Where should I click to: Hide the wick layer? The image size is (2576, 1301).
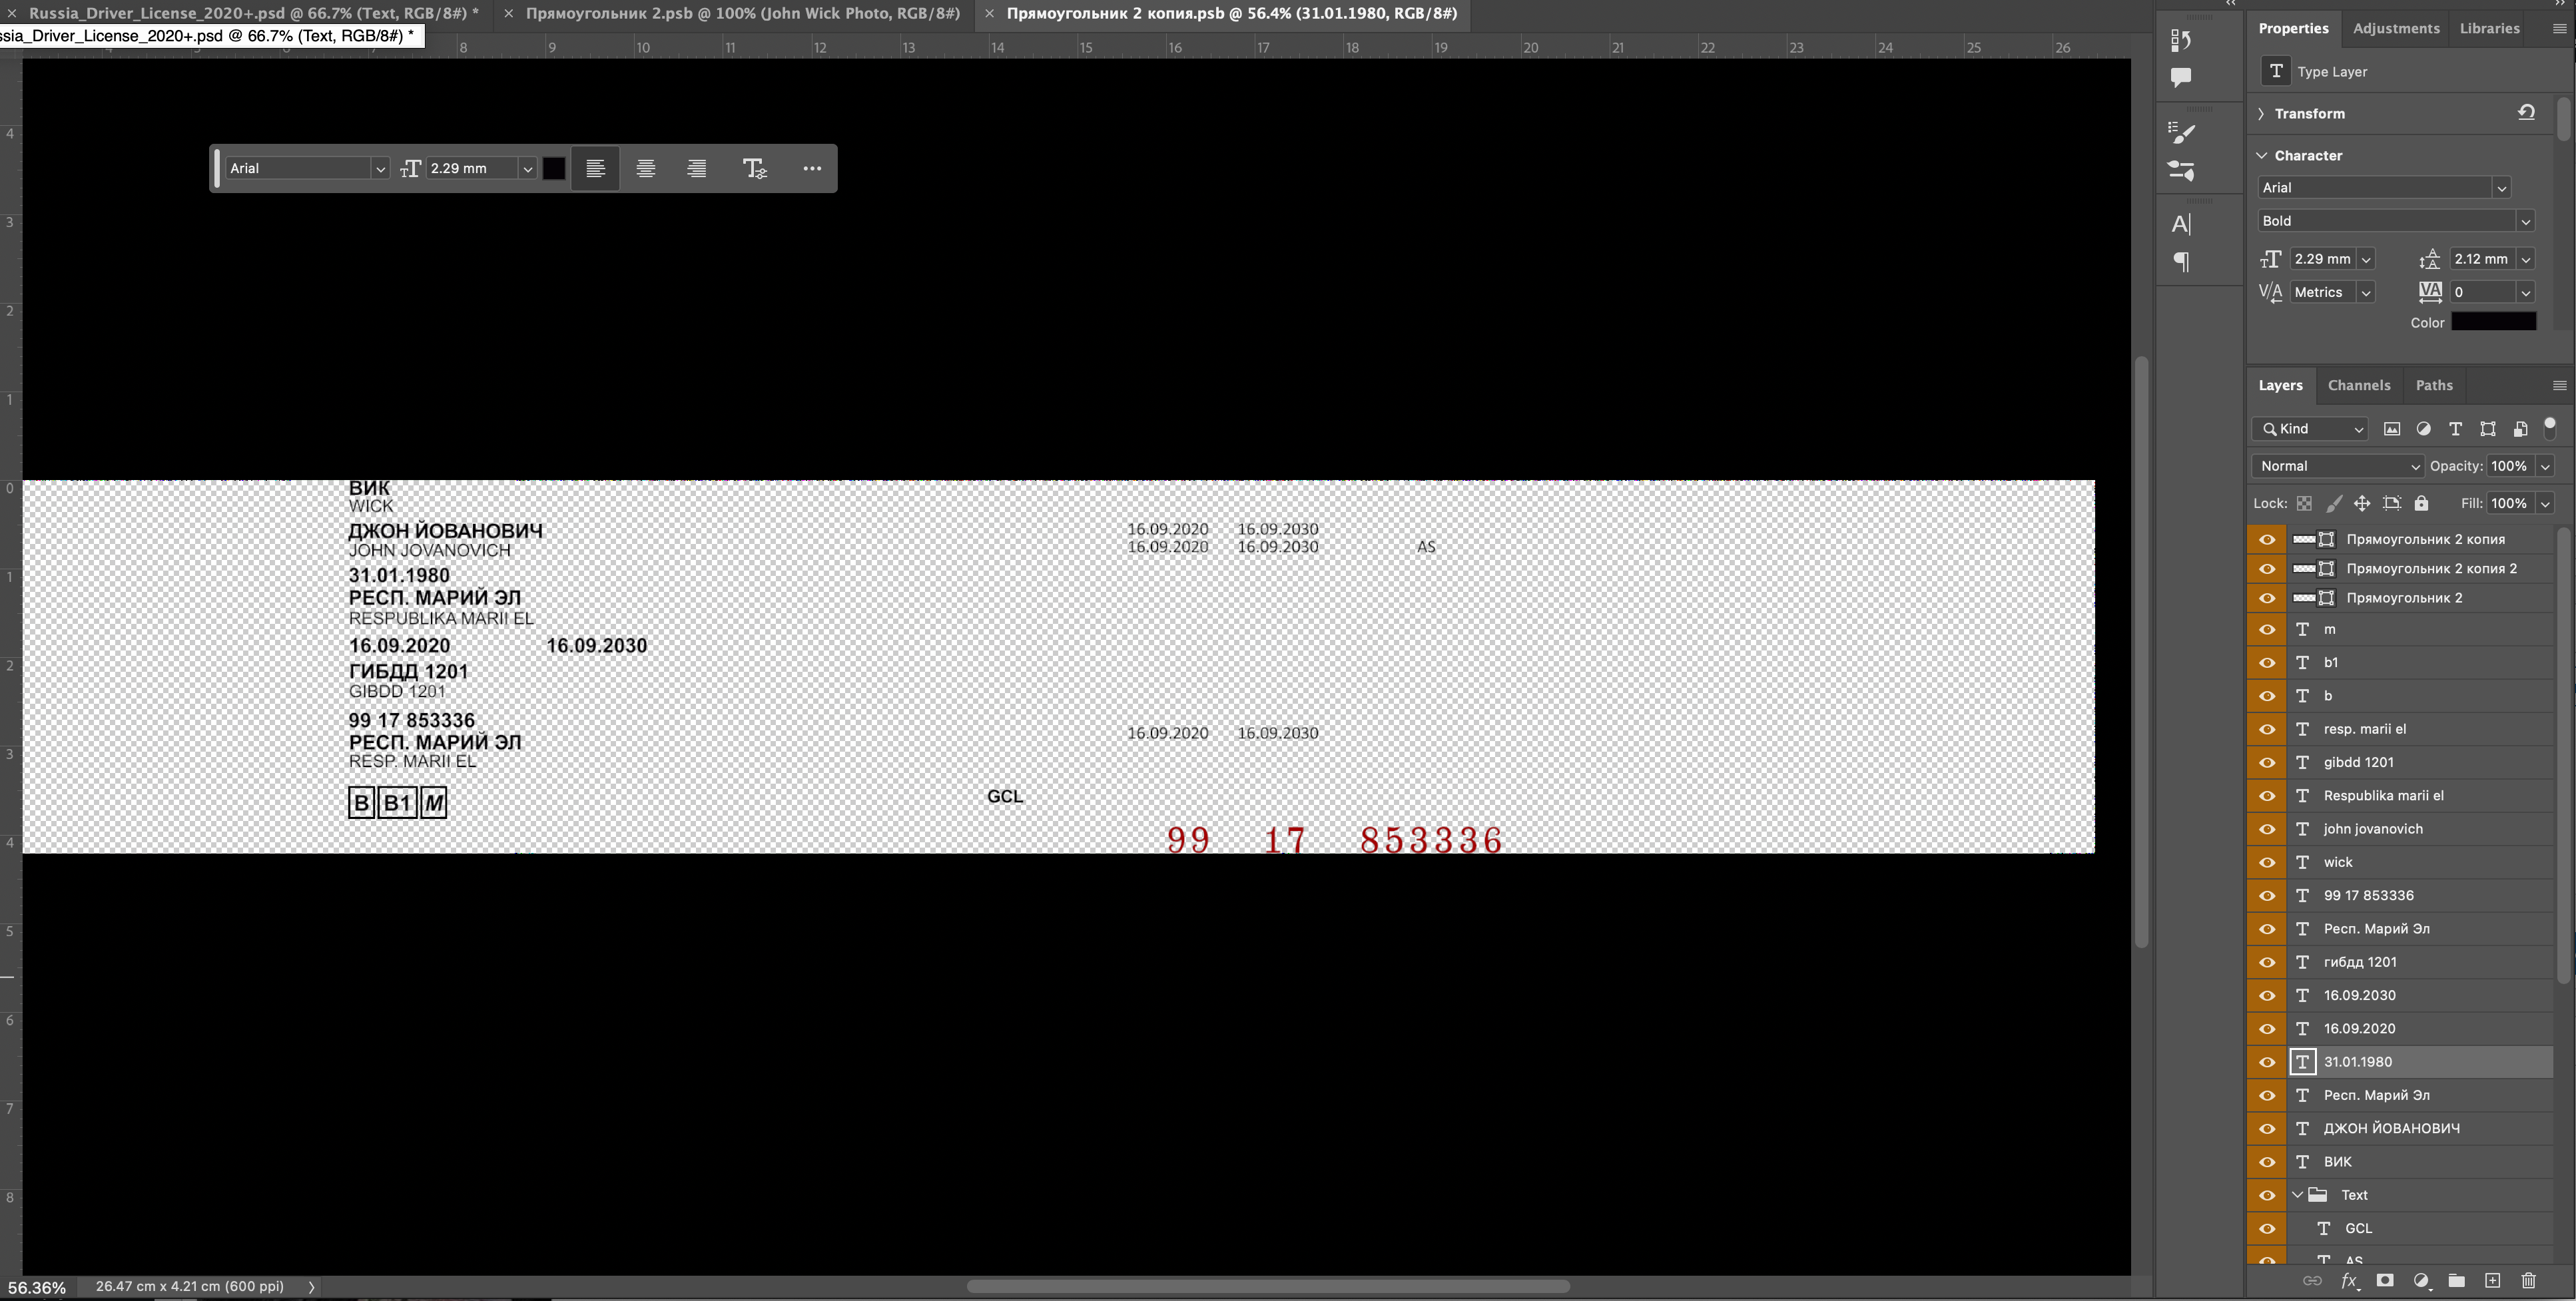coord(2267,862)
